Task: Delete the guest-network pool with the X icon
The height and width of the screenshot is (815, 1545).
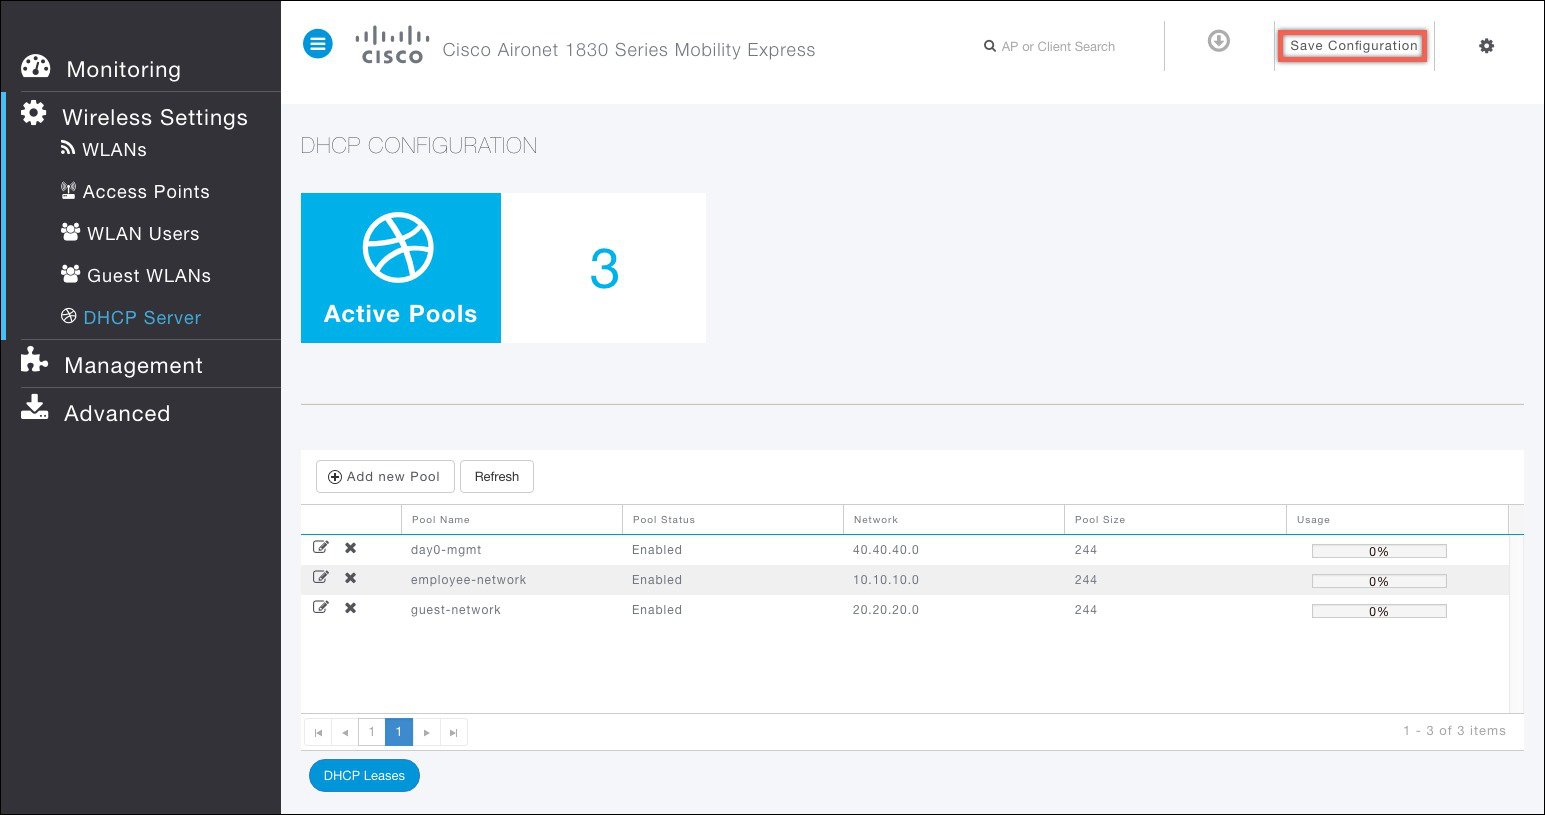Action: click(x=349, y=606)
